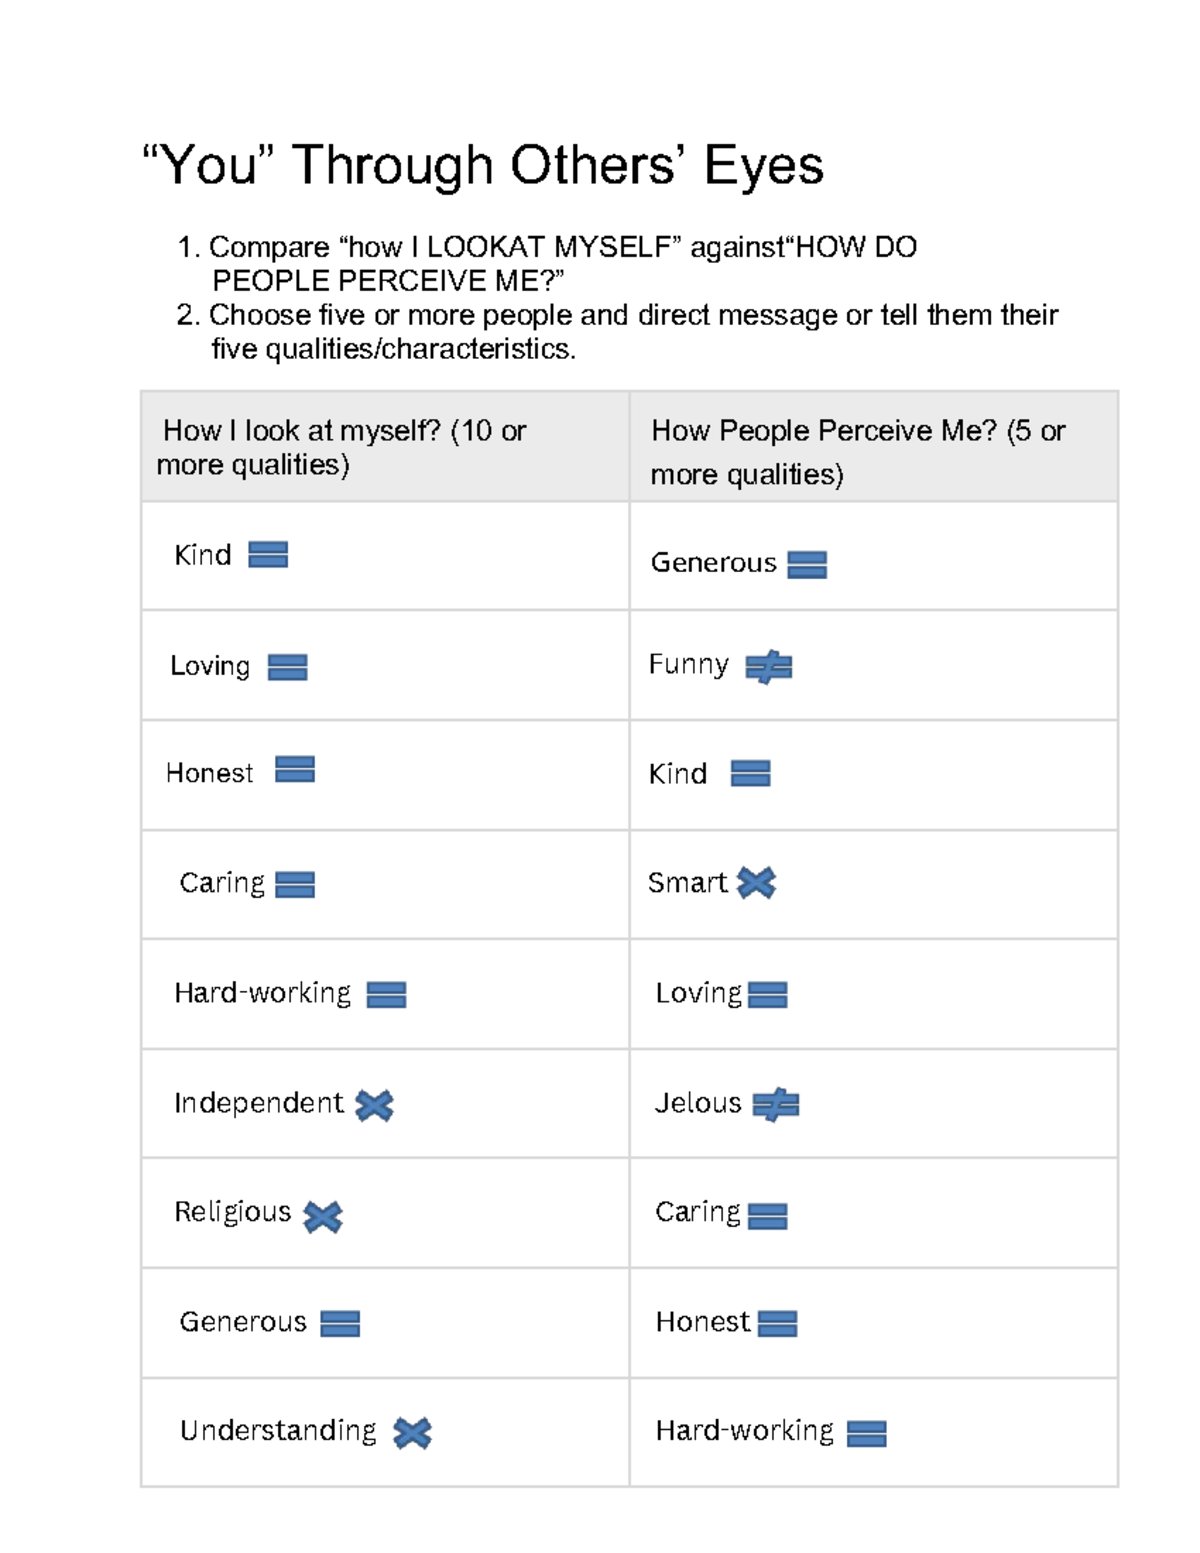This screenshot has height=1553, width=1200.
Task: Select the X mark next to Understanding
Action: coord(412,1433)
